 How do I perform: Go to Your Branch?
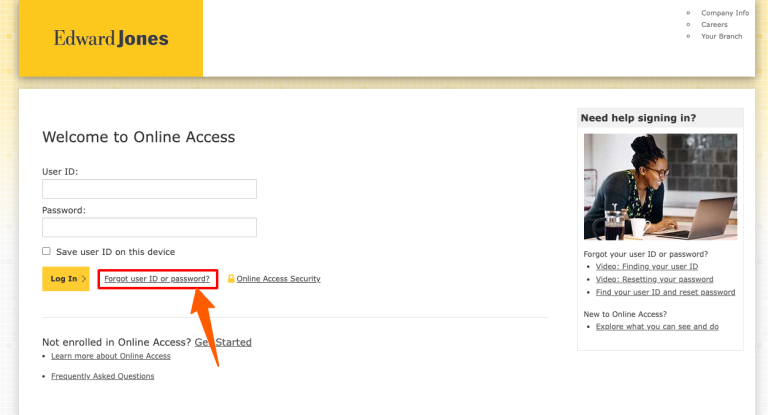[721, 36]
